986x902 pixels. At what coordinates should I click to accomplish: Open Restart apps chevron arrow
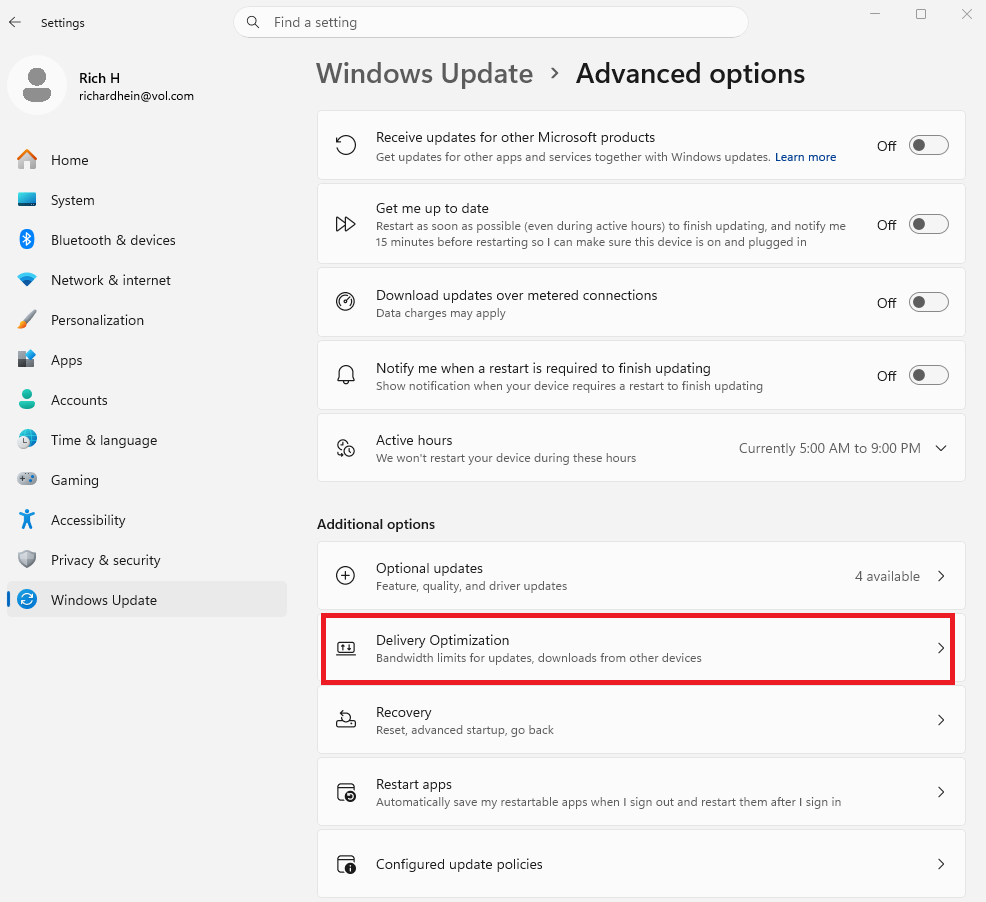click(941, 792)
